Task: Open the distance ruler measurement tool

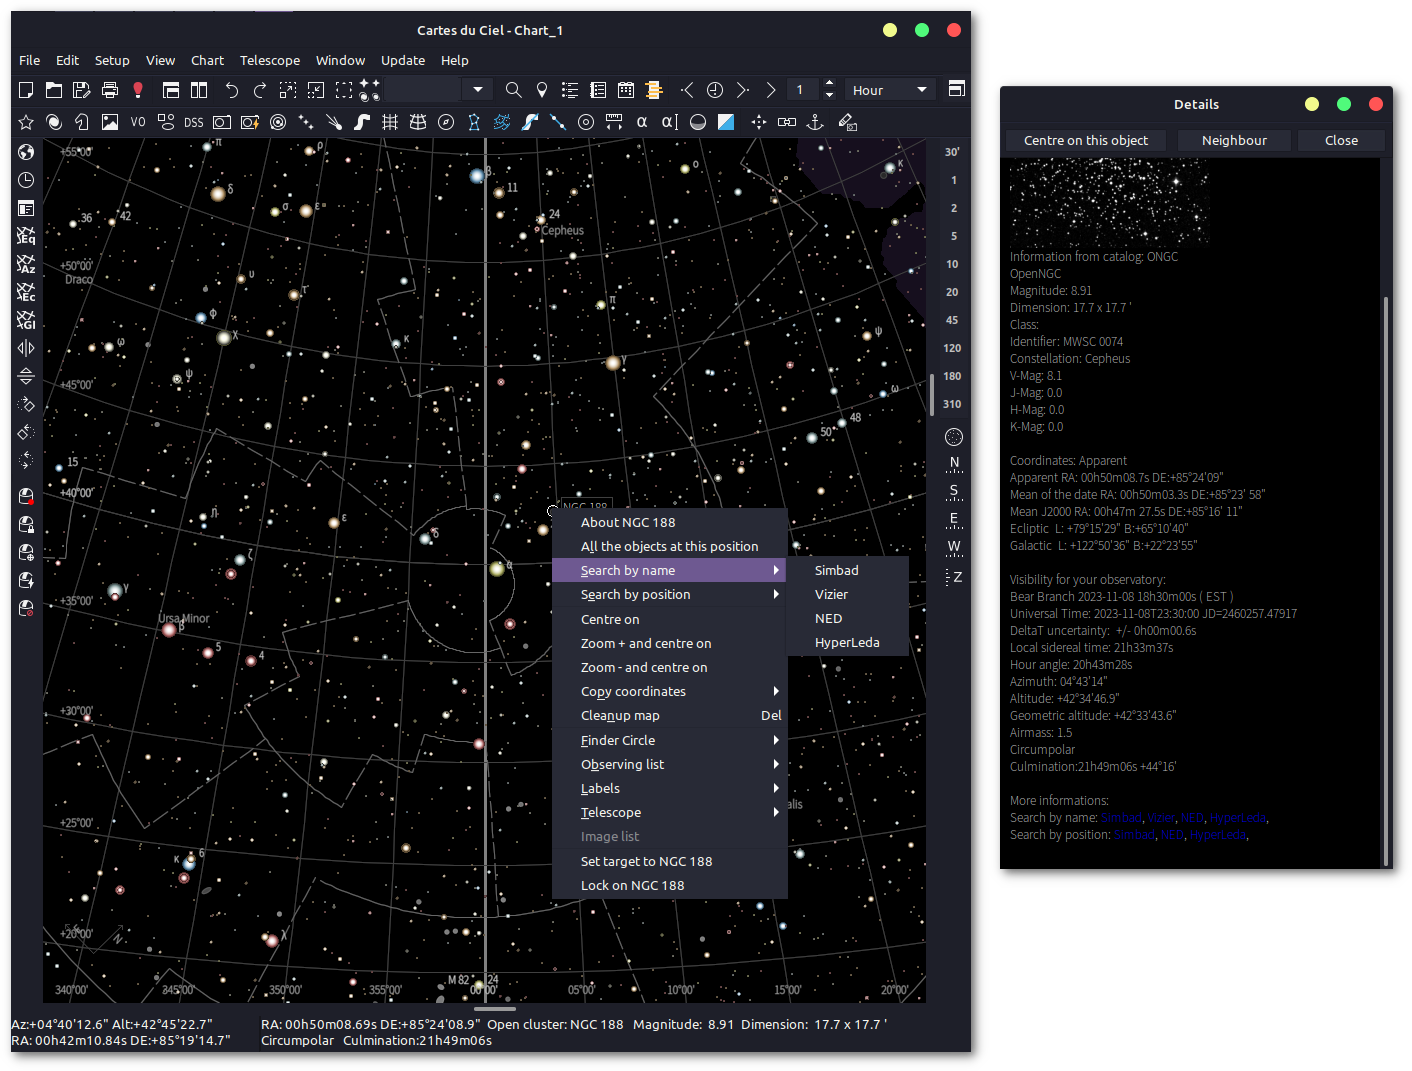Action: click(x=614, y=122)
